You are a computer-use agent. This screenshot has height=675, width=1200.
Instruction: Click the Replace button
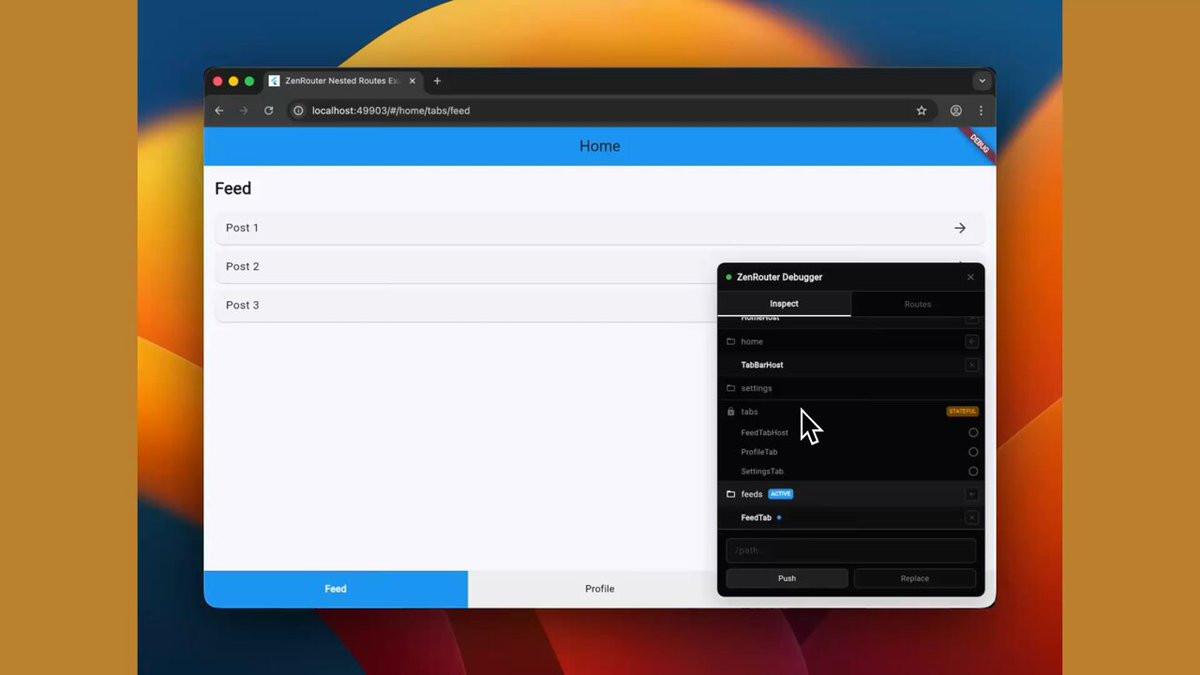(x=915, y=578)
